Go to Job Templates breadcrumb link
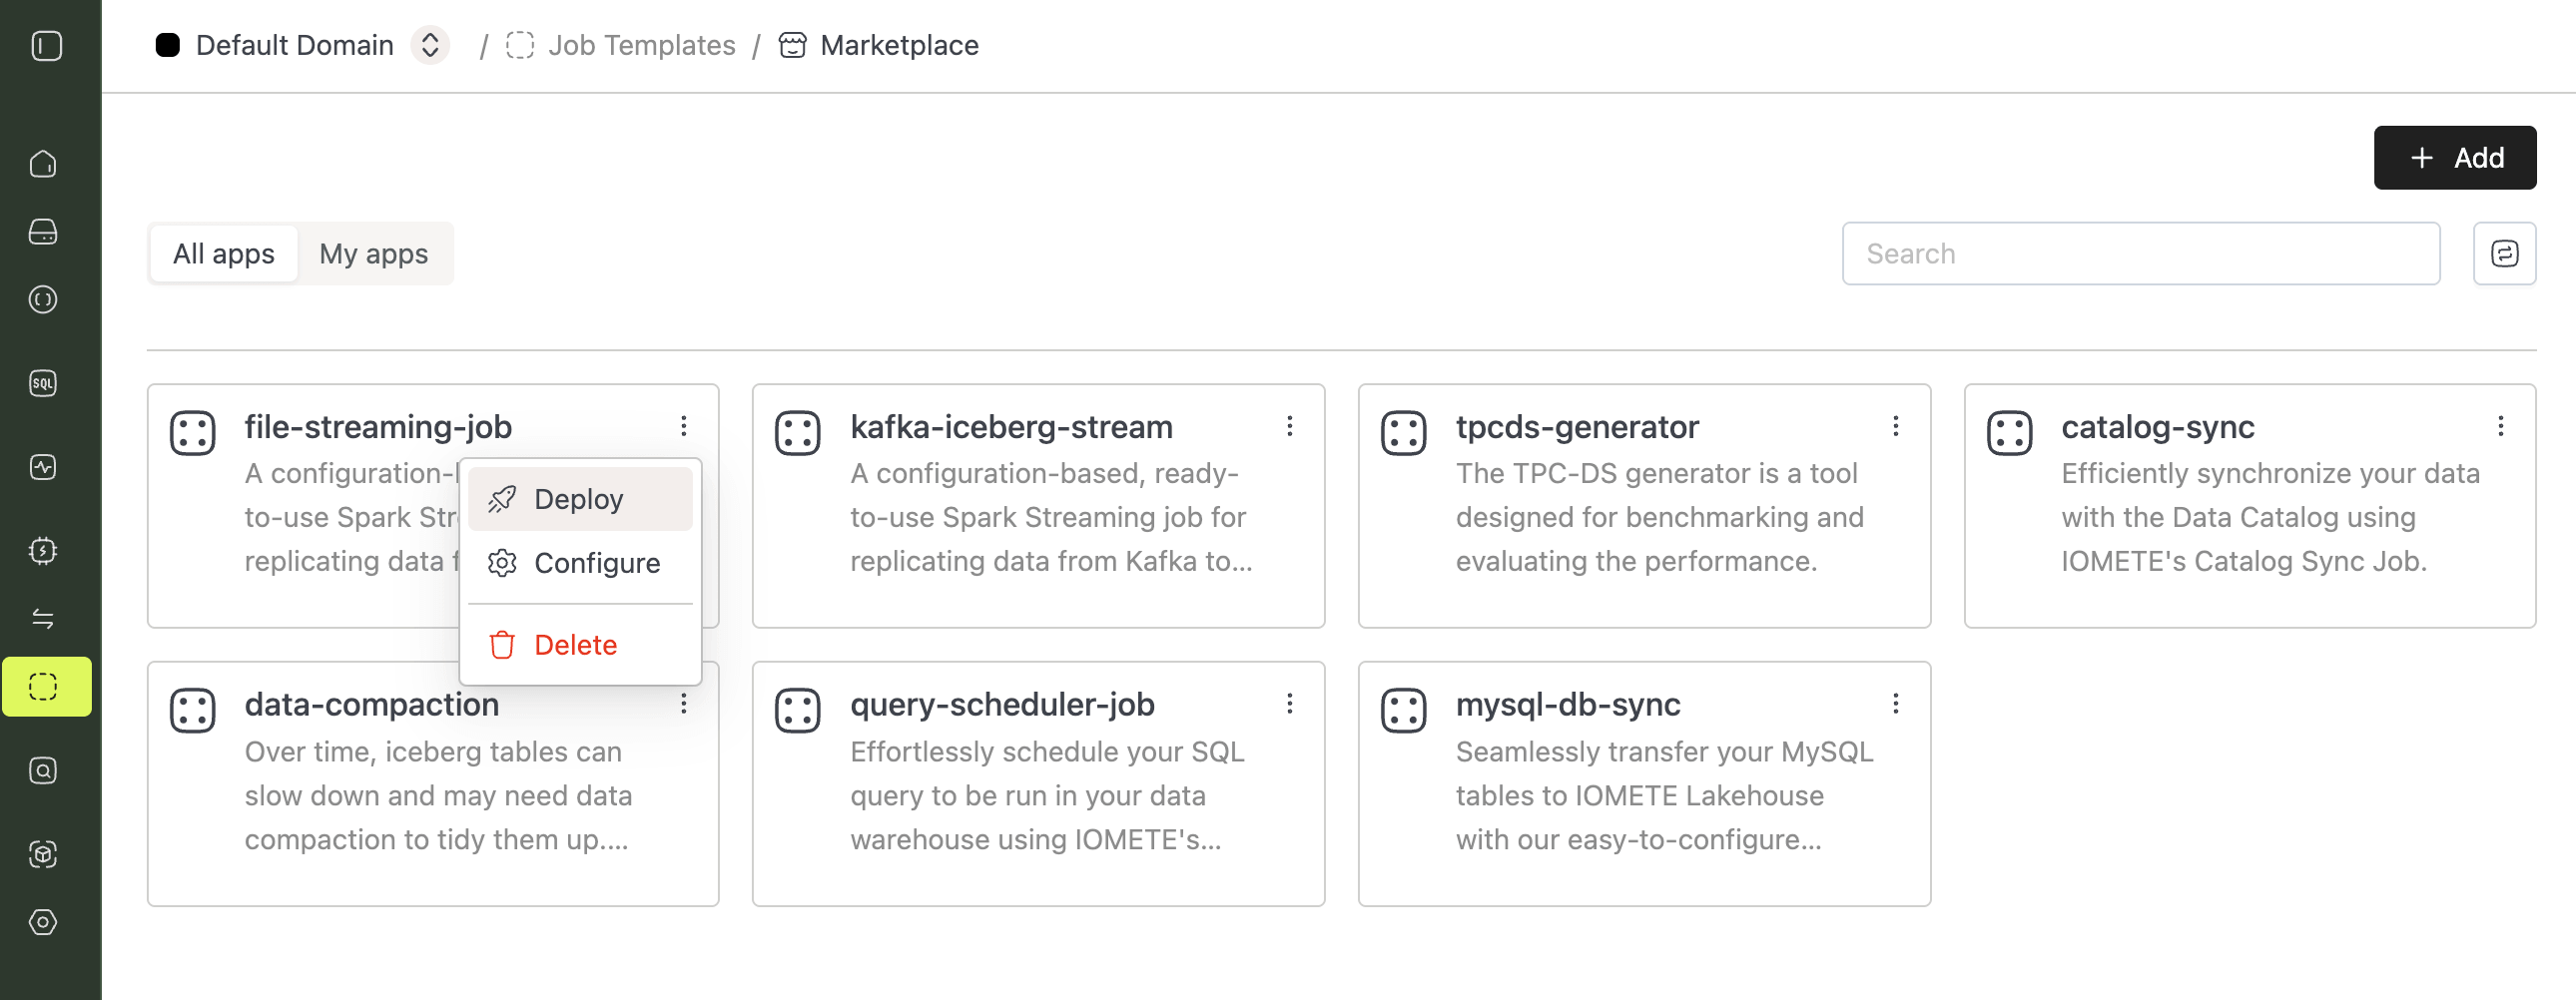The height and width of the screenshot is (1000, 2576). (x=641, y=46)
